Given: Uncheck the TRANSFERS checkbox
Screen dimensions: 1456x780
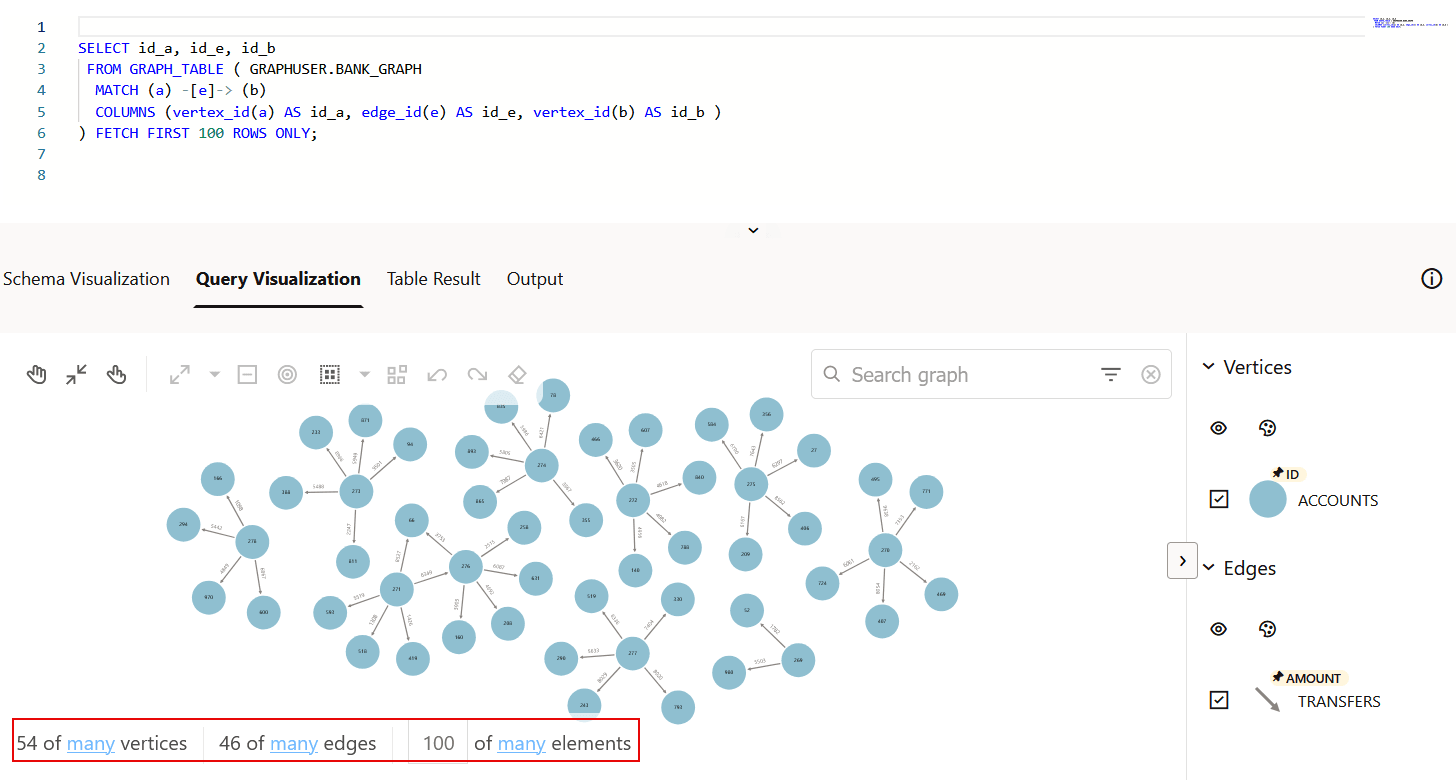Looking at the screenshot, I should (1218, 699).
